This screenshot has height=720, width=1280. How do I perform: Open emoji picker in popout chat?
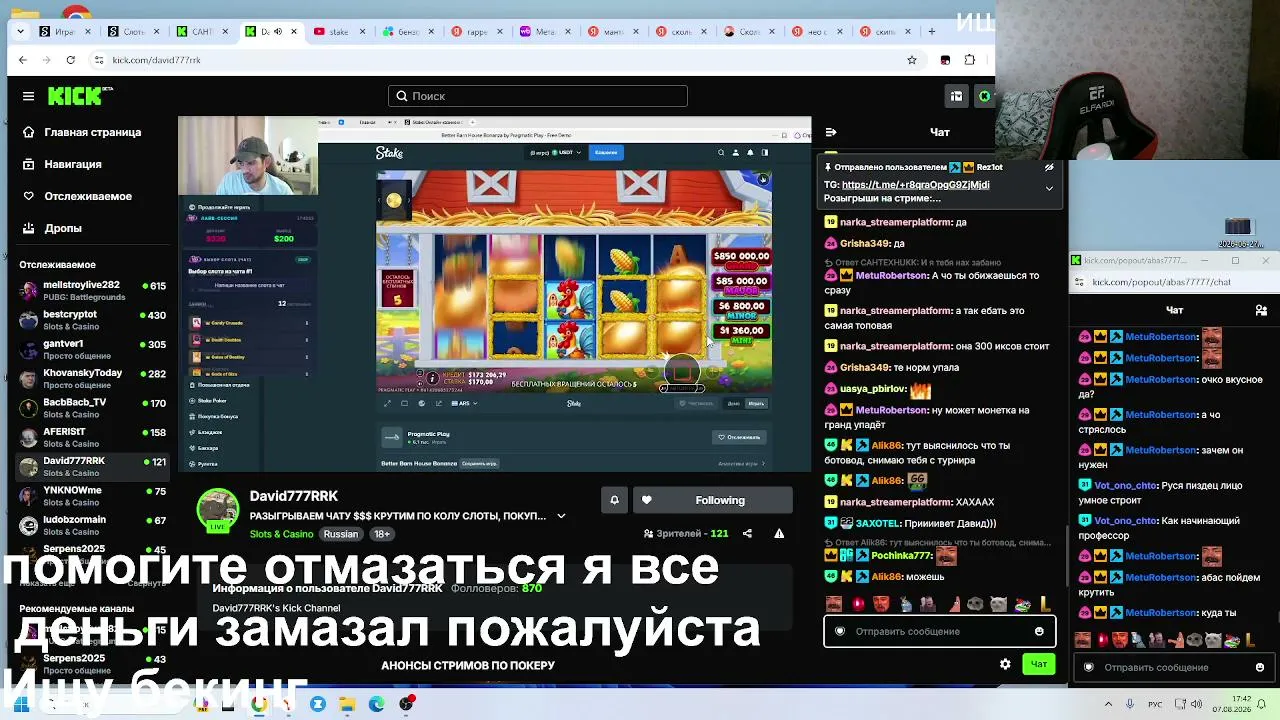1260,667
